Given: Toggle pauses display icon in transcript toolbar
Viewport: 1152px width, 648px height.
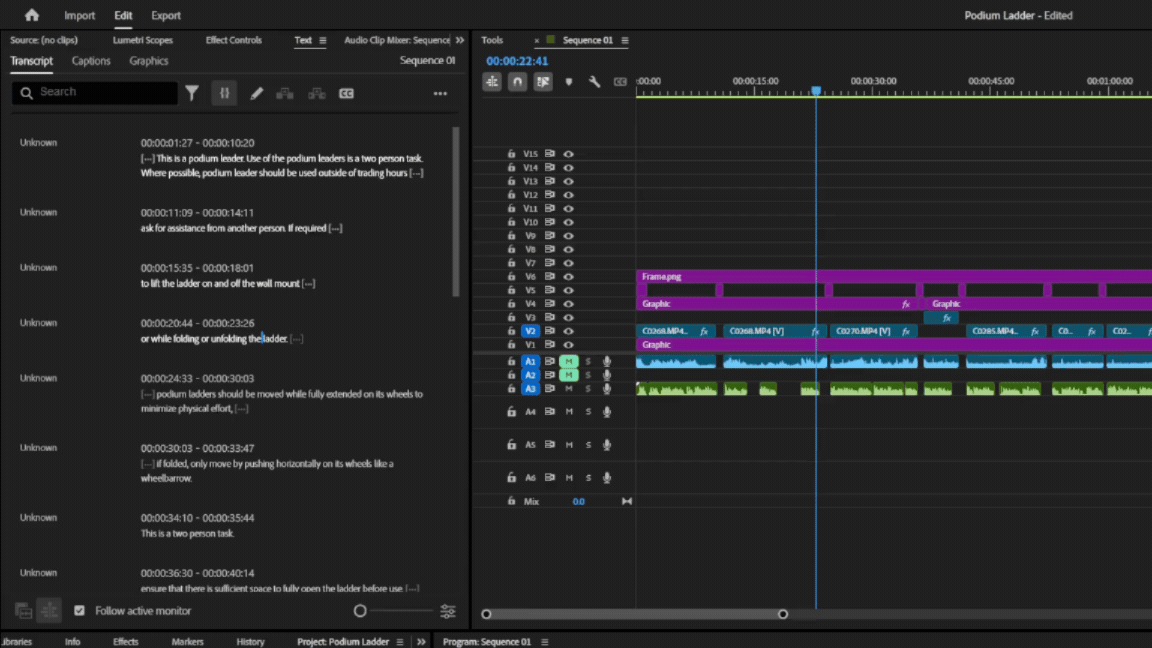Looking at the screenshot, I should coord(224,93).
